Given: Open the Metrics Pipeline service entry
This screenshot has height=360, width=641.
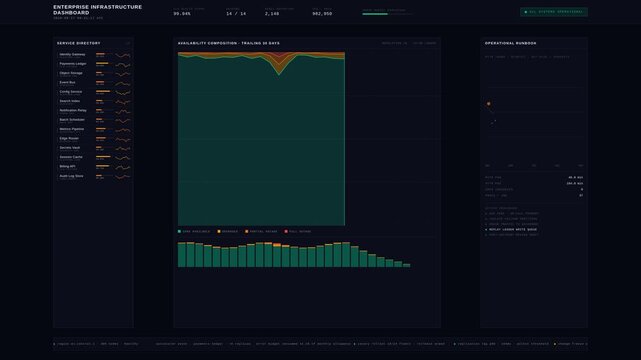Looking at the screenshot, I should click(x=94, y=130).
